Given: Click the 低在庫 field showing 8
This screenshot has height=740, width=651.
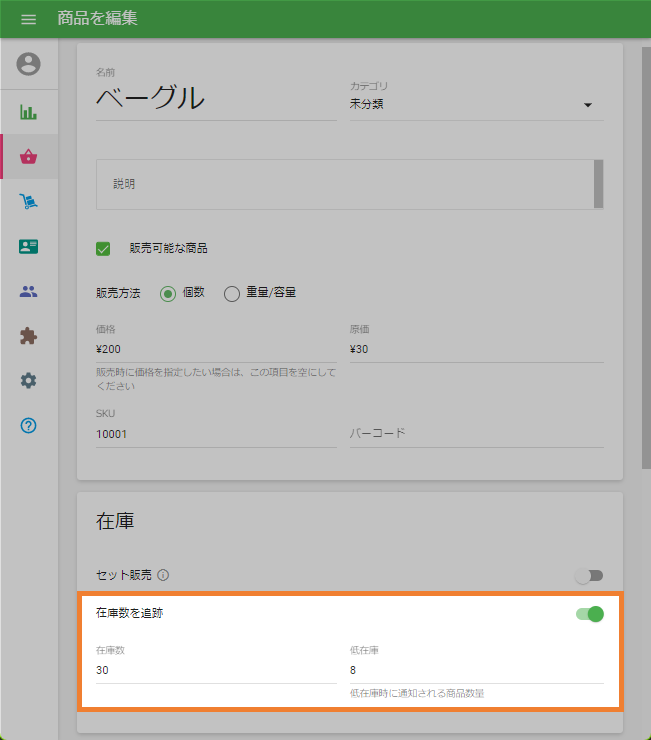Looking at the screenshot, I should pos(476,671).
